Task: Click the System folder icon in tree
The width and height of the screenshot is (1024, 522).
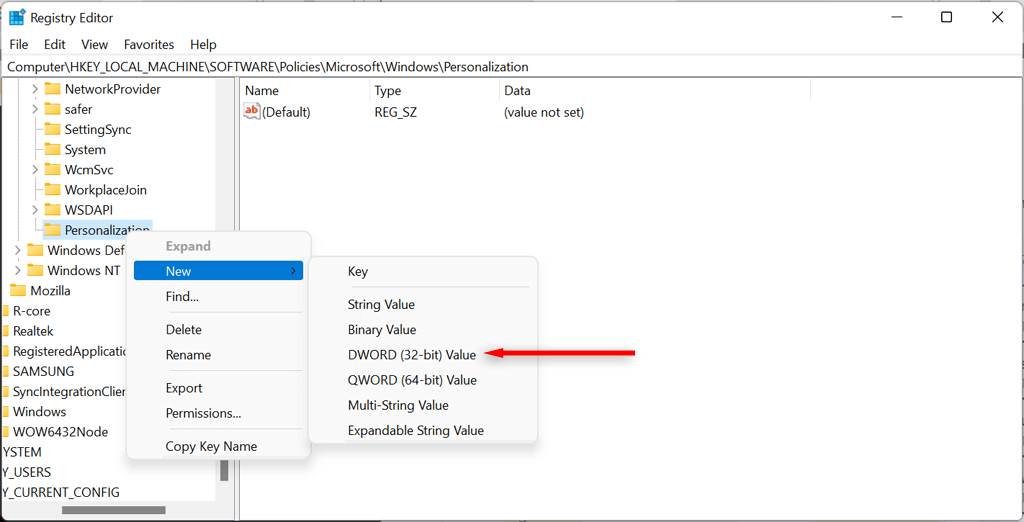Action: point(53,150)
